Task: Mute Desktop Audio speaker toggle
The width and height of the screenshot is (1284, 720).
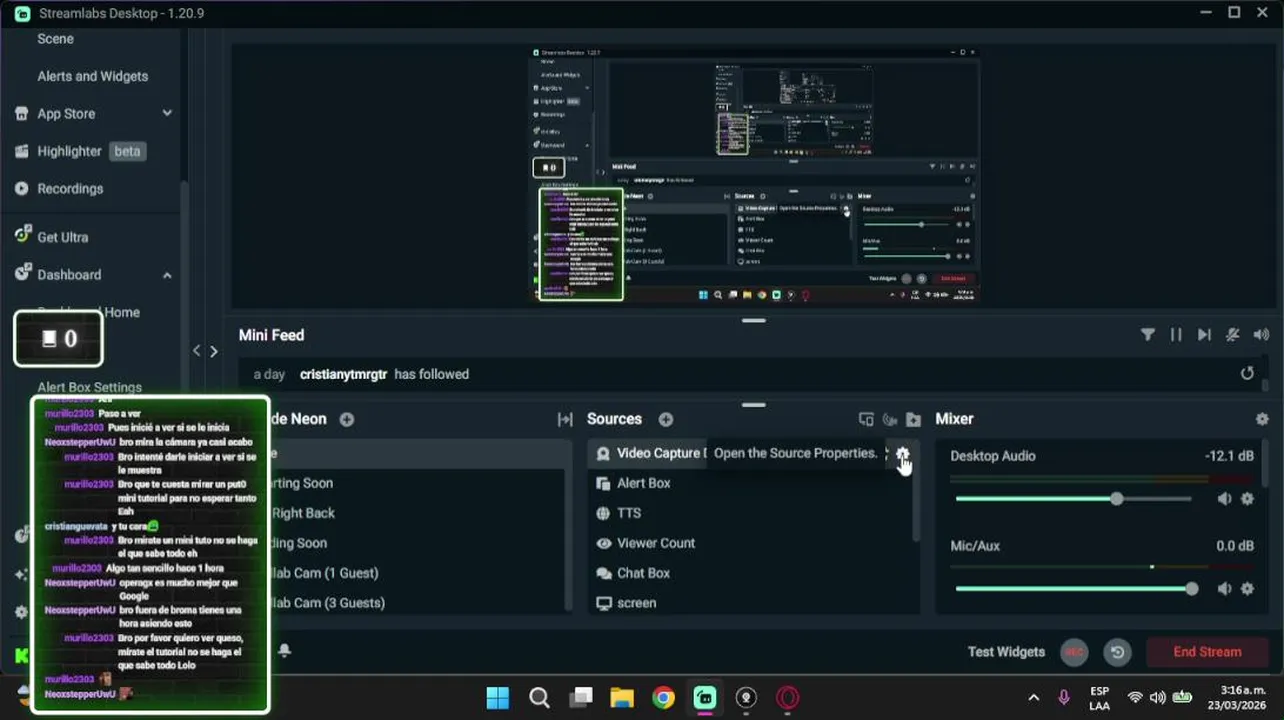Action: pos(1224,499)
